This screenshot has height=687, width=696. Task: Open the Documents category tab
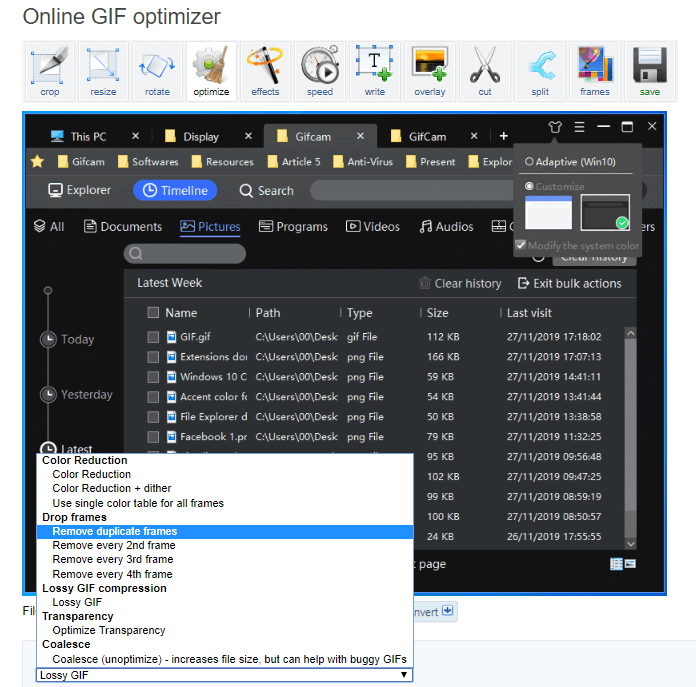tap(123, 227)
